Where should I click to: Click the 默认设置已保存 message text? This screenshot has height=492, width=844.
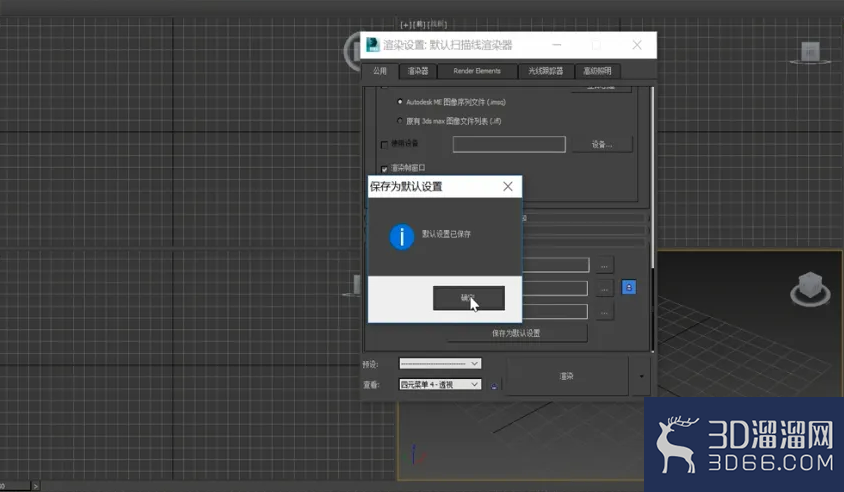pyautogui.click(x=446, y=234)
